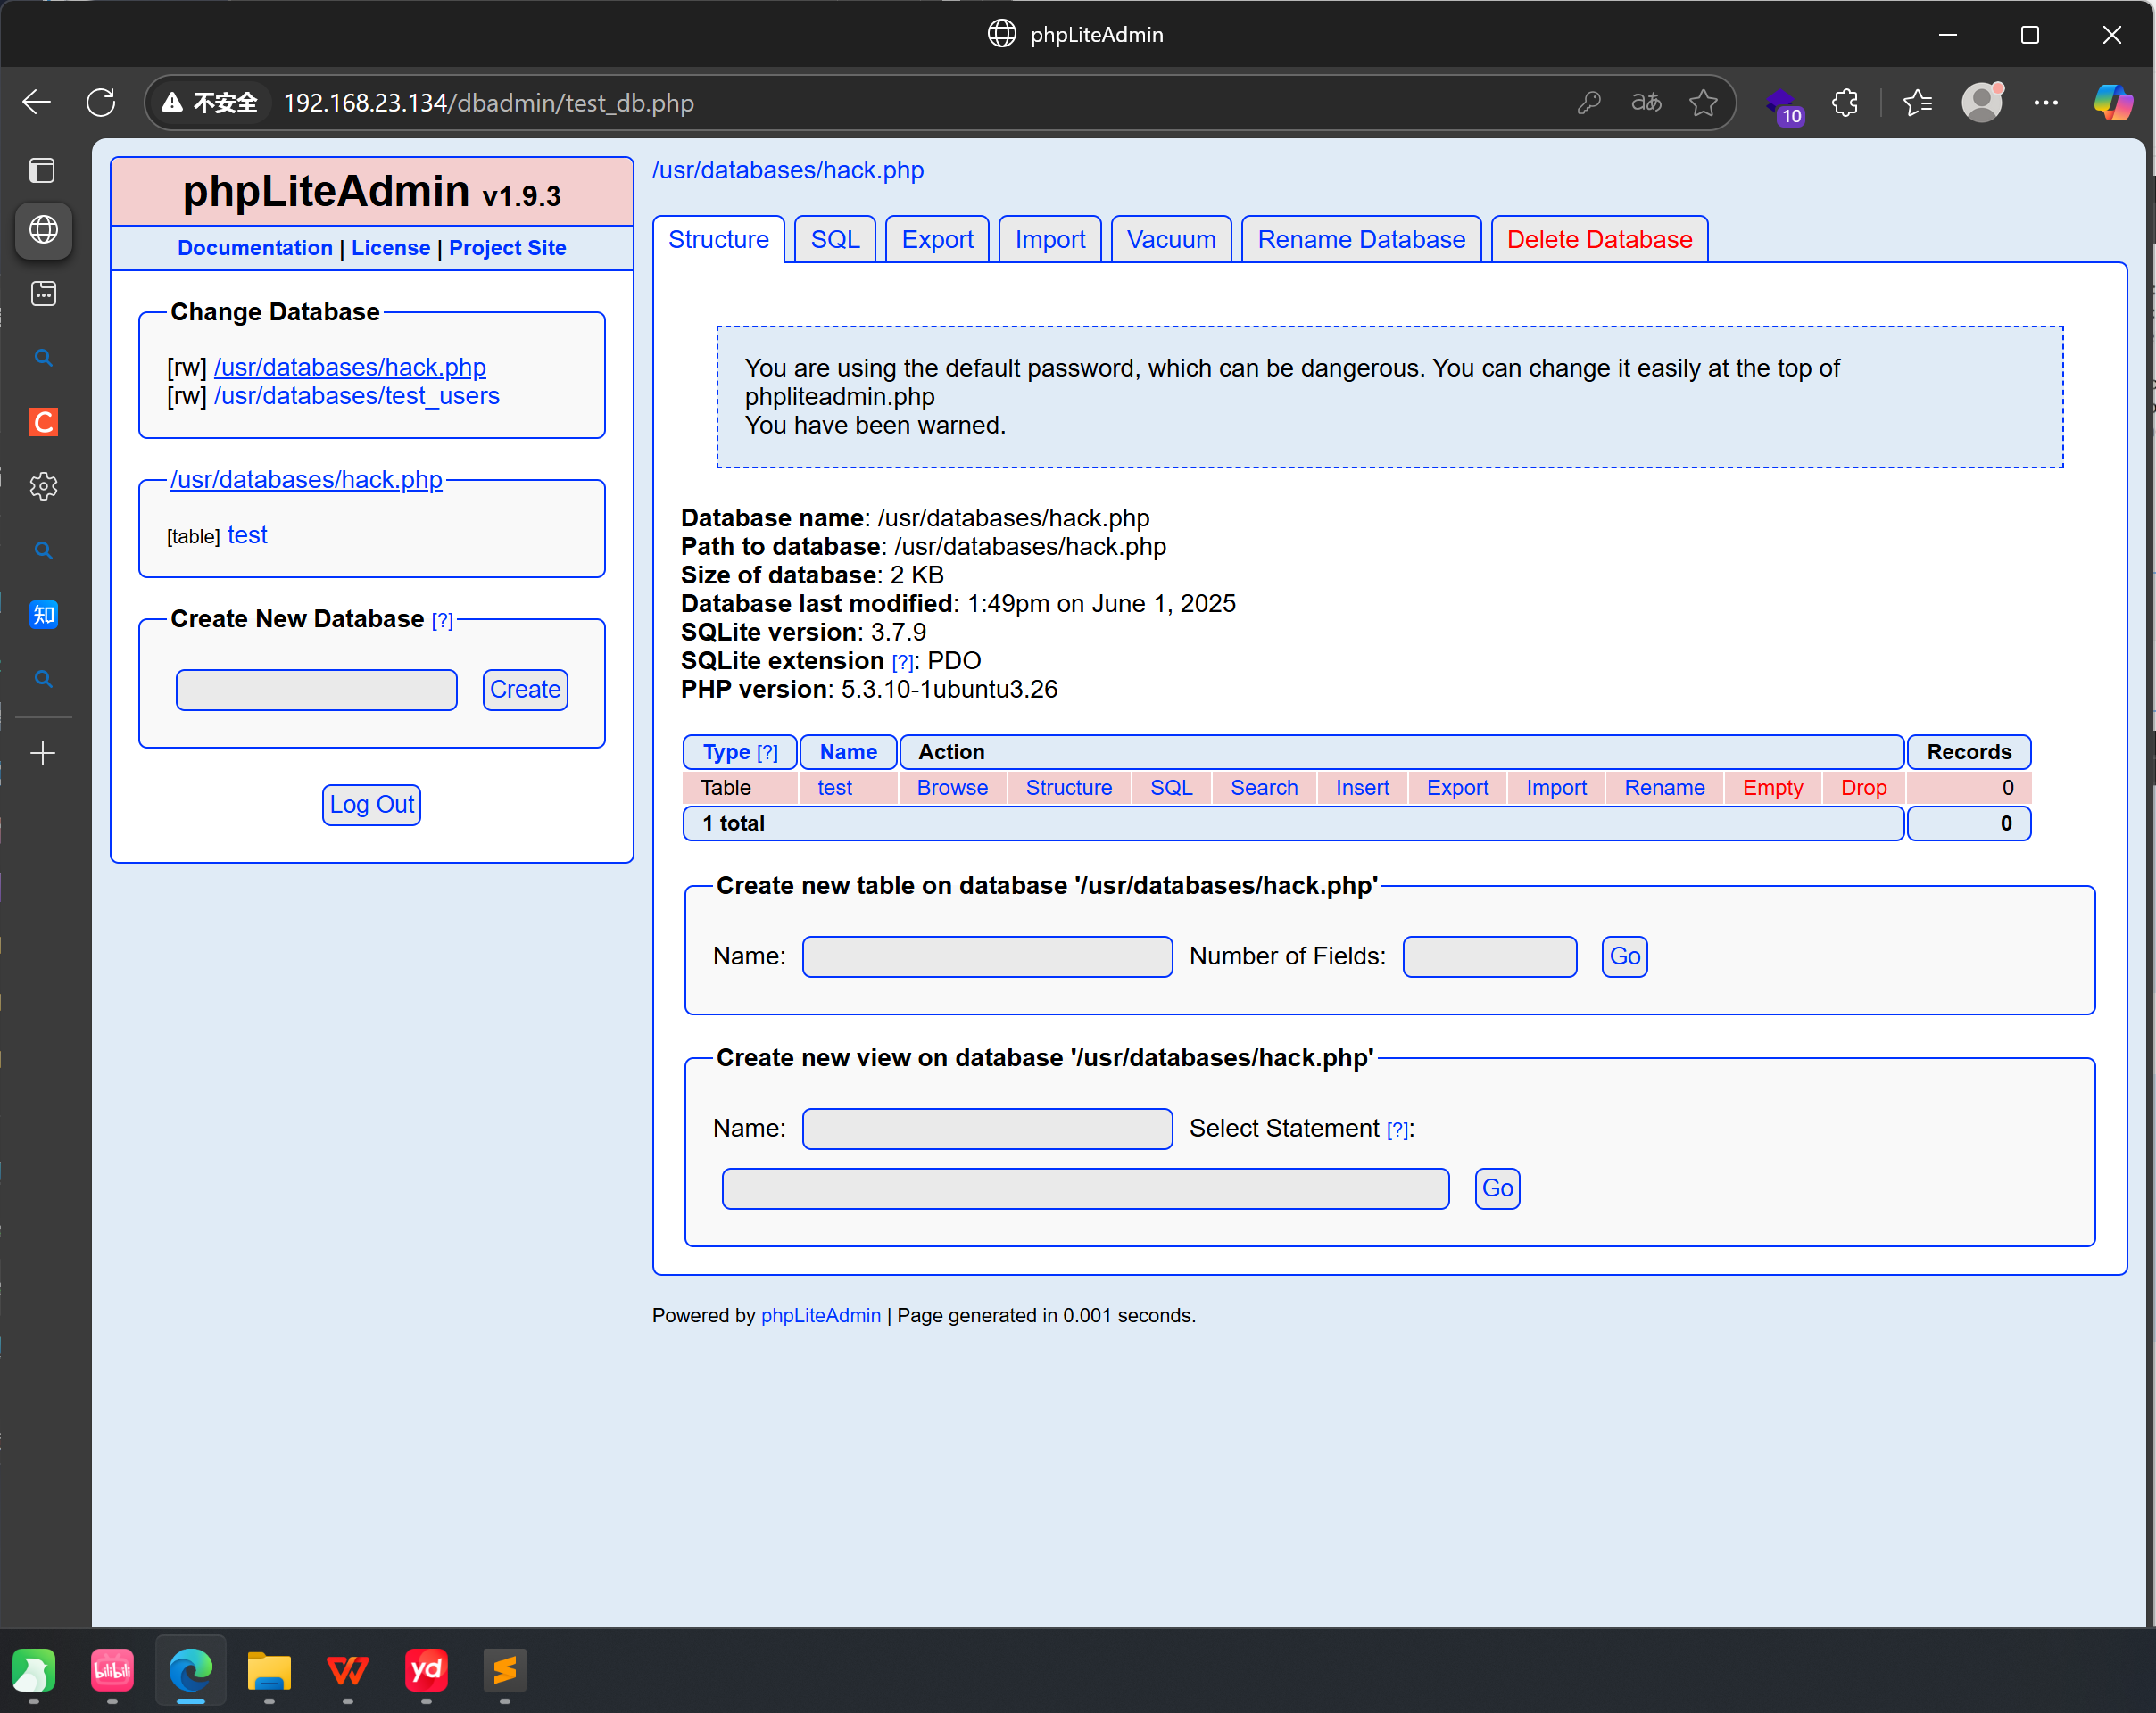Click the browser refresh icon
Screen dimensions: 2156x1713
point(101,102)
